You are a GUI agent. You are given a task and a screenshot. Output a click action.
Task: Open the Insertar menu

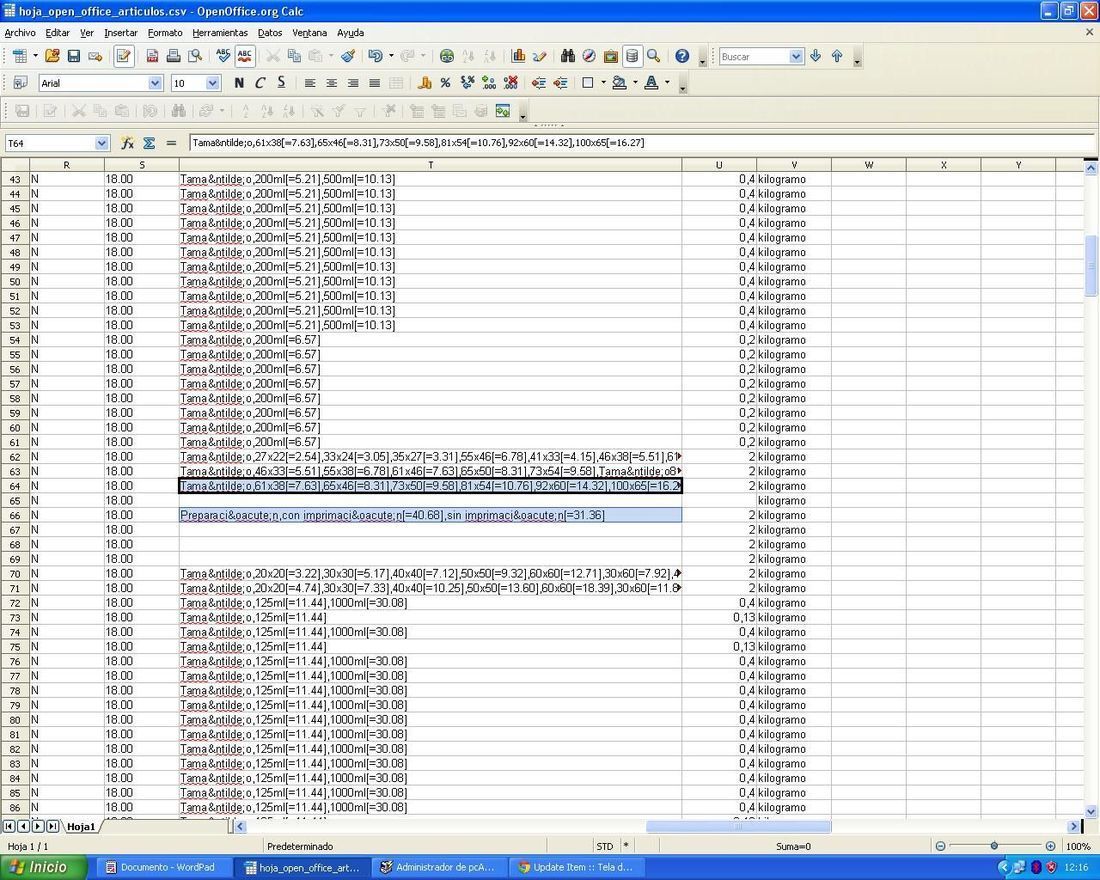point(121,33)
